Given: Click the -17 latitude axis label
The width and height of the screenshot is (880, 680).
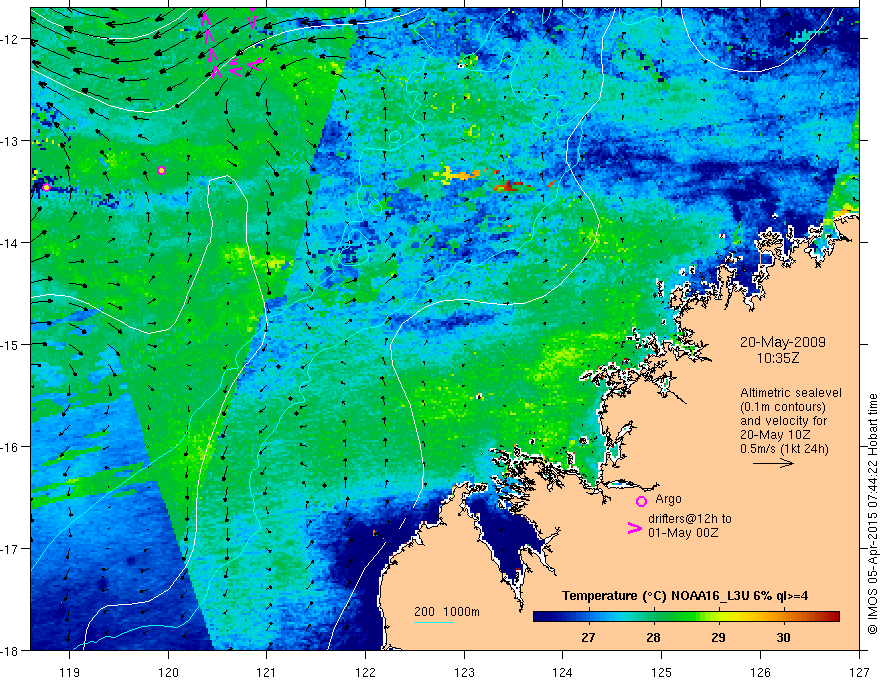Looking at the screenshot, I should 11,548.
